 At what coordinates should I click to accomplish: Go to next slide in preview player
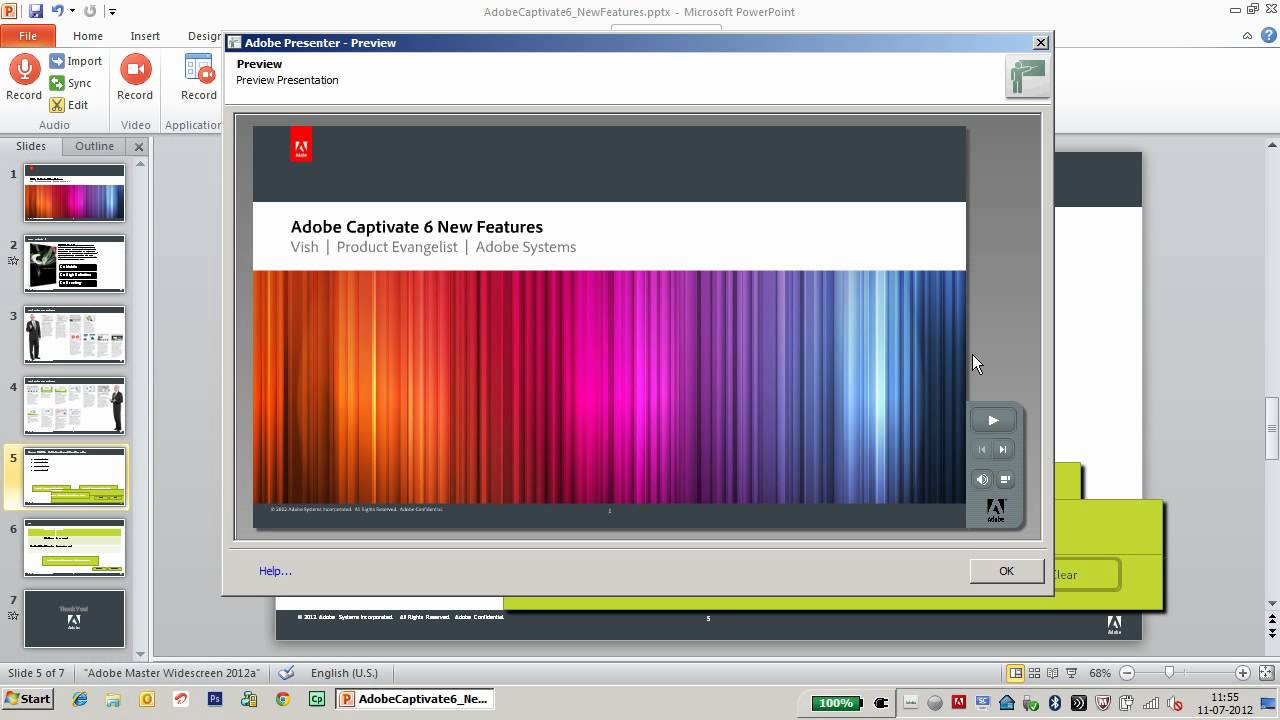[x=1004, y=450]
